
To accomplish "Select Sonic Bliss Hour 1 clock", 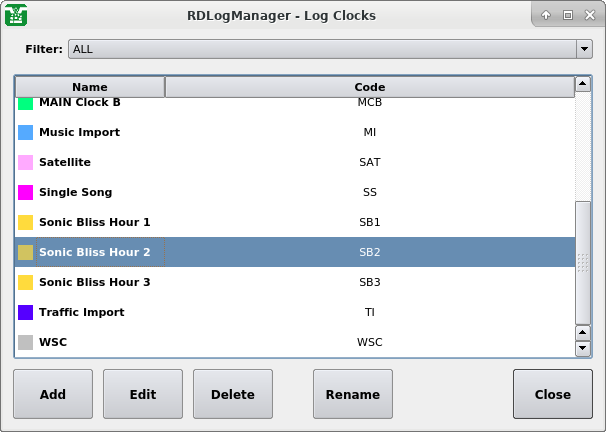I will 94,222.
